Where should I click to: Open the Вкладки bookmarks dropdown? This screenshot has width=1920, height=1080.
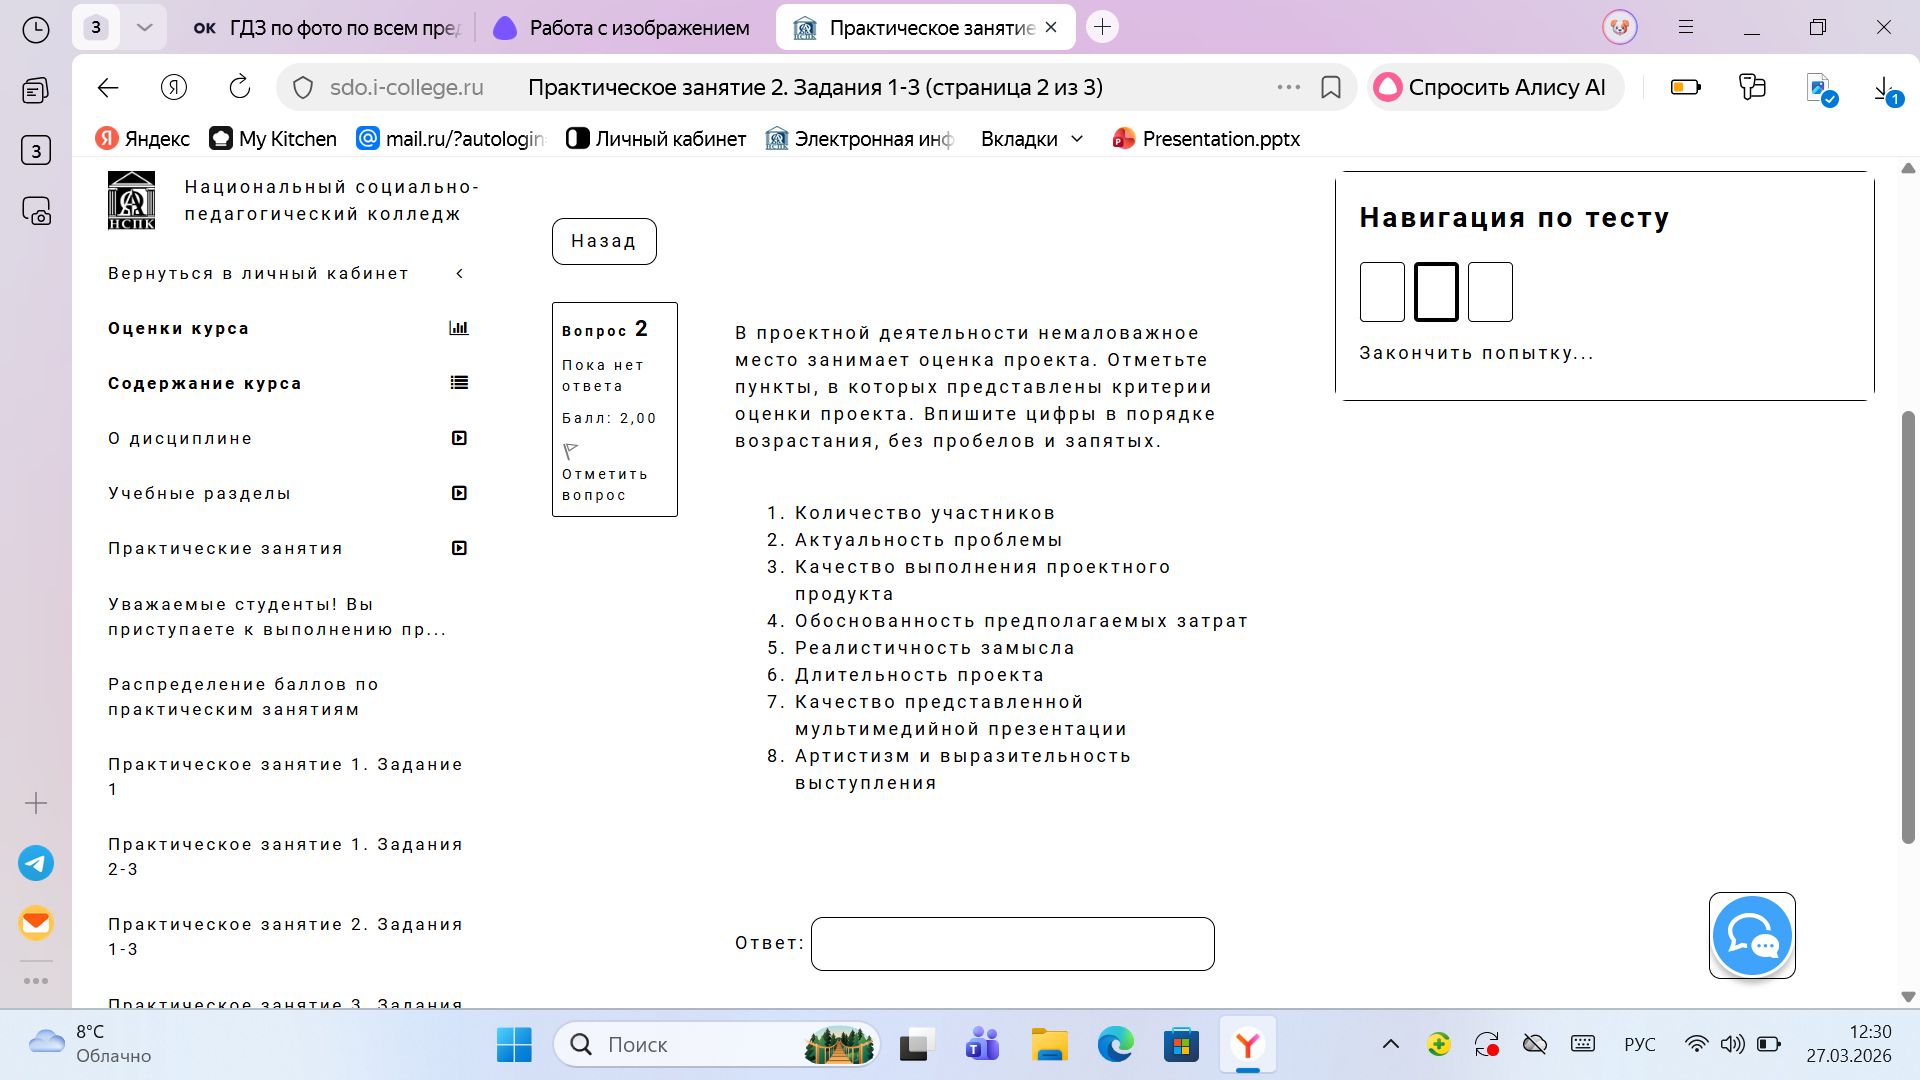(x=1032, y=139)
